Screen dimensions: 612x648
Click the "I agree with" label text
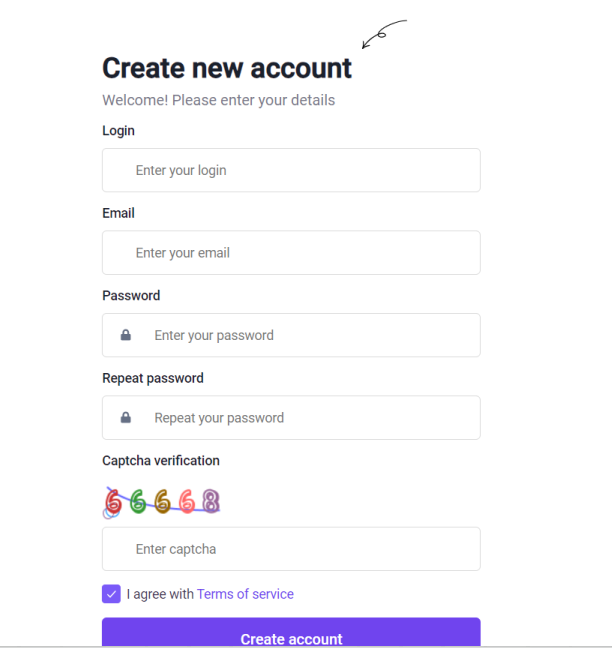click(160, 594)
